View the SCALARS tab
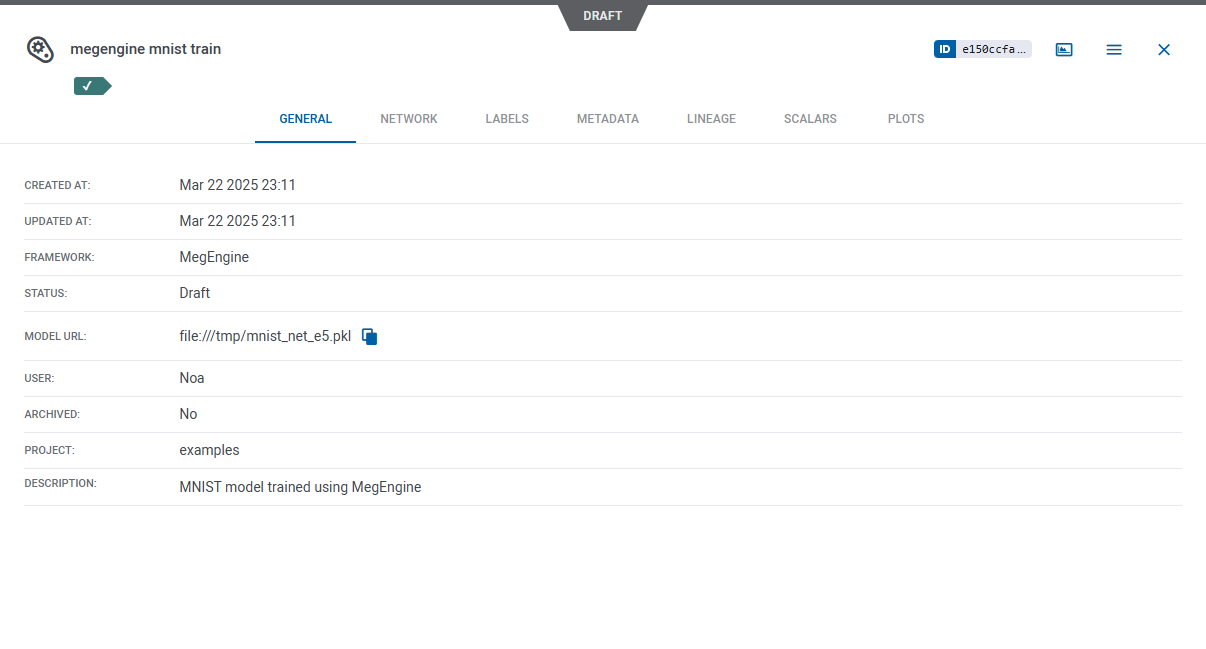The width and height of the screenshot is (1206, 649). [x=810, y=118]
